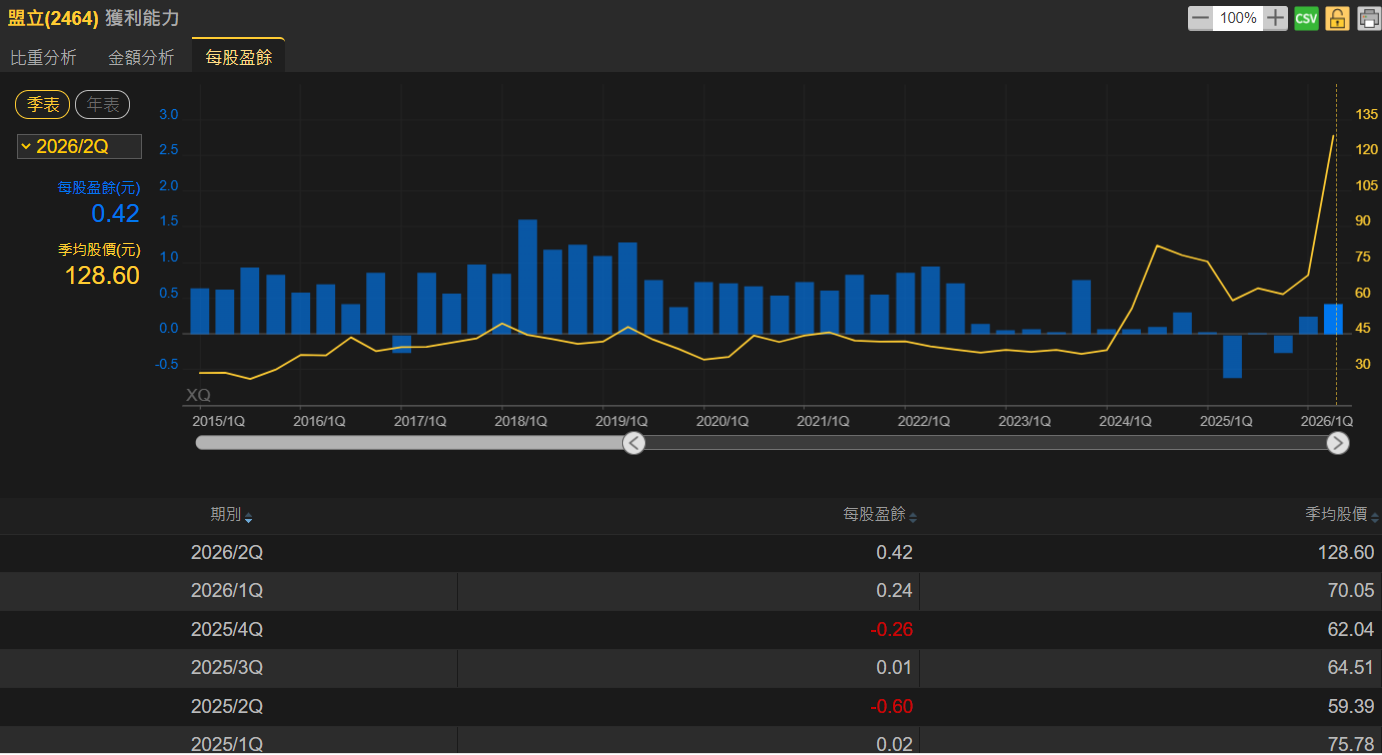Select the 2025/2Q table row

coord(691,707)
